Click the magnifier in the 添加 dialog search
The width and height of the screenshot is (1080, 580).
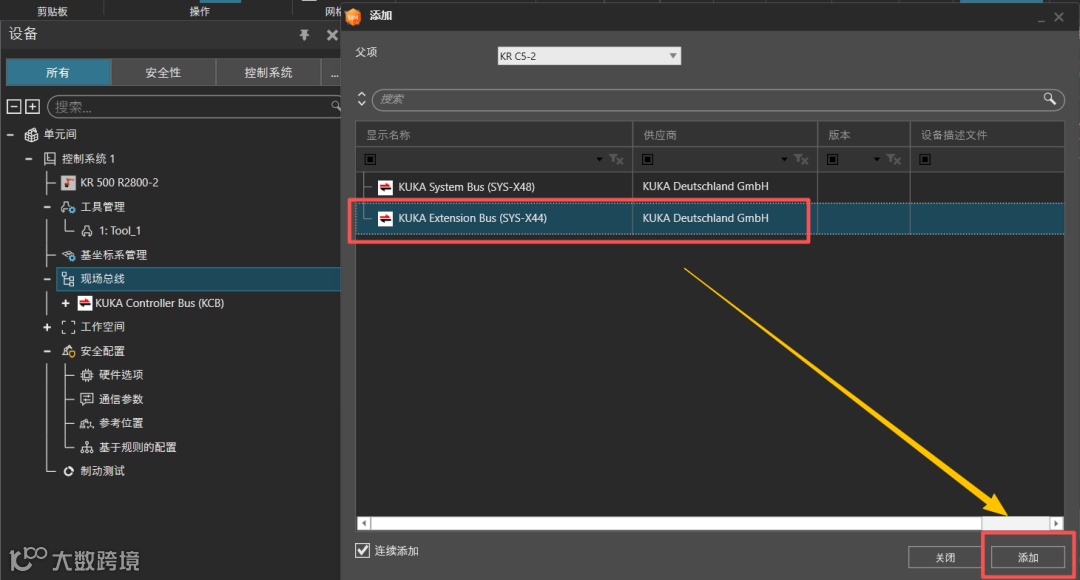(1049, 99)
